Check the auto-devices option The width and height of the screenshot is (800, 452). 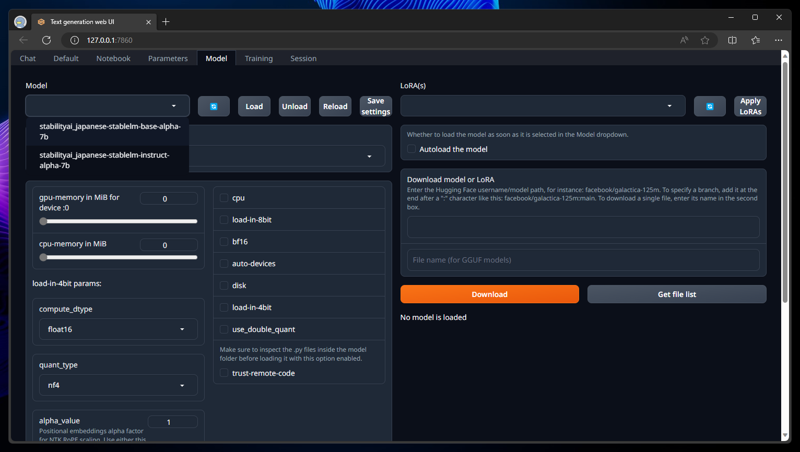point(224,263)
